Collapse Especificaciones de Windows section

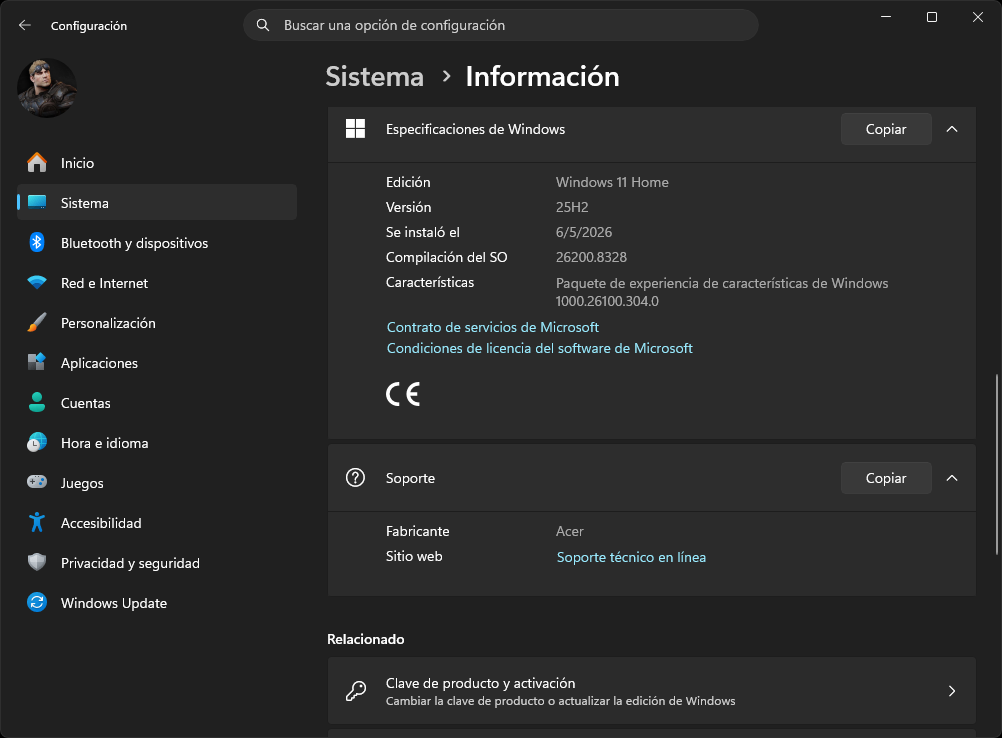point(952,129)
